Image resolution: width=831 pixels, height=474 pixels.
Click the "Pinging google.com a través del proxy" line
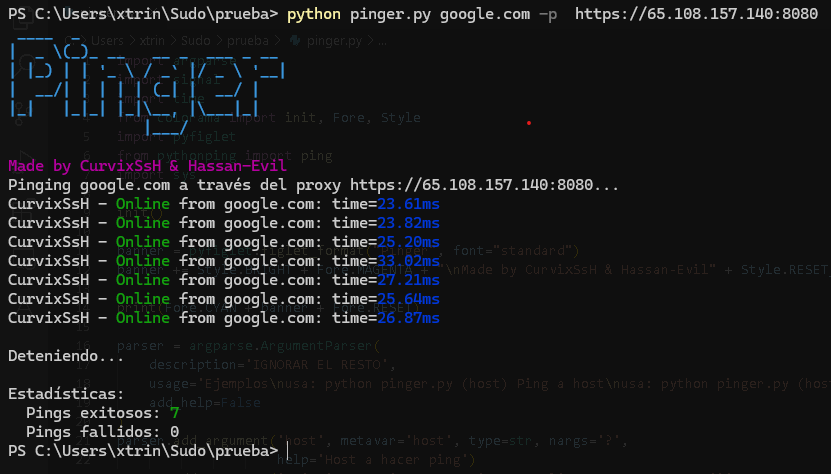click(x=313, y=185)
